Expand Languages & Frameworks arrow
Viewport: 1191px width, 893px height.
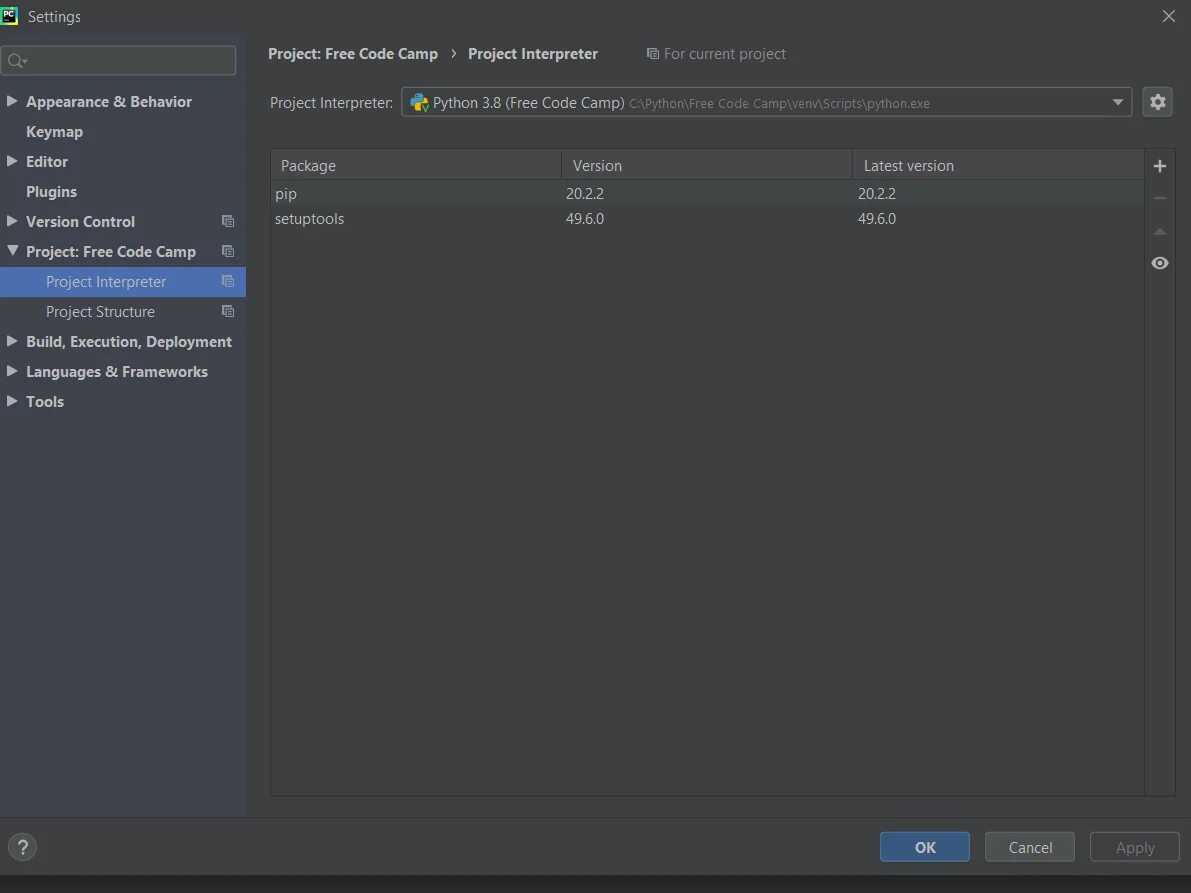point(12,371)
